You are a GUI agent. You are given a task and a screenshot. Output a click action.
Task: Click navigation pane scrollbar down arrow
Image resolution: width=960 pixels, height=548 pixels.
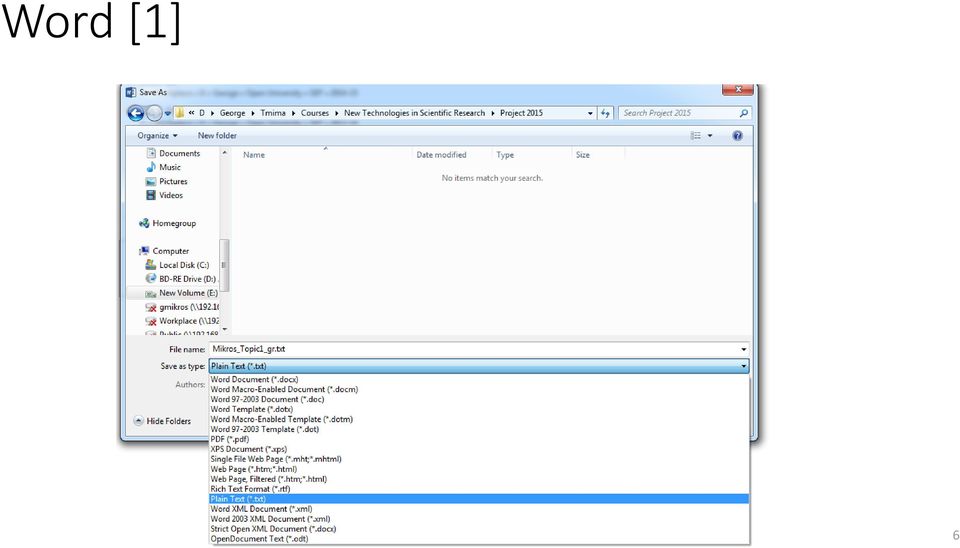point(225,329)
